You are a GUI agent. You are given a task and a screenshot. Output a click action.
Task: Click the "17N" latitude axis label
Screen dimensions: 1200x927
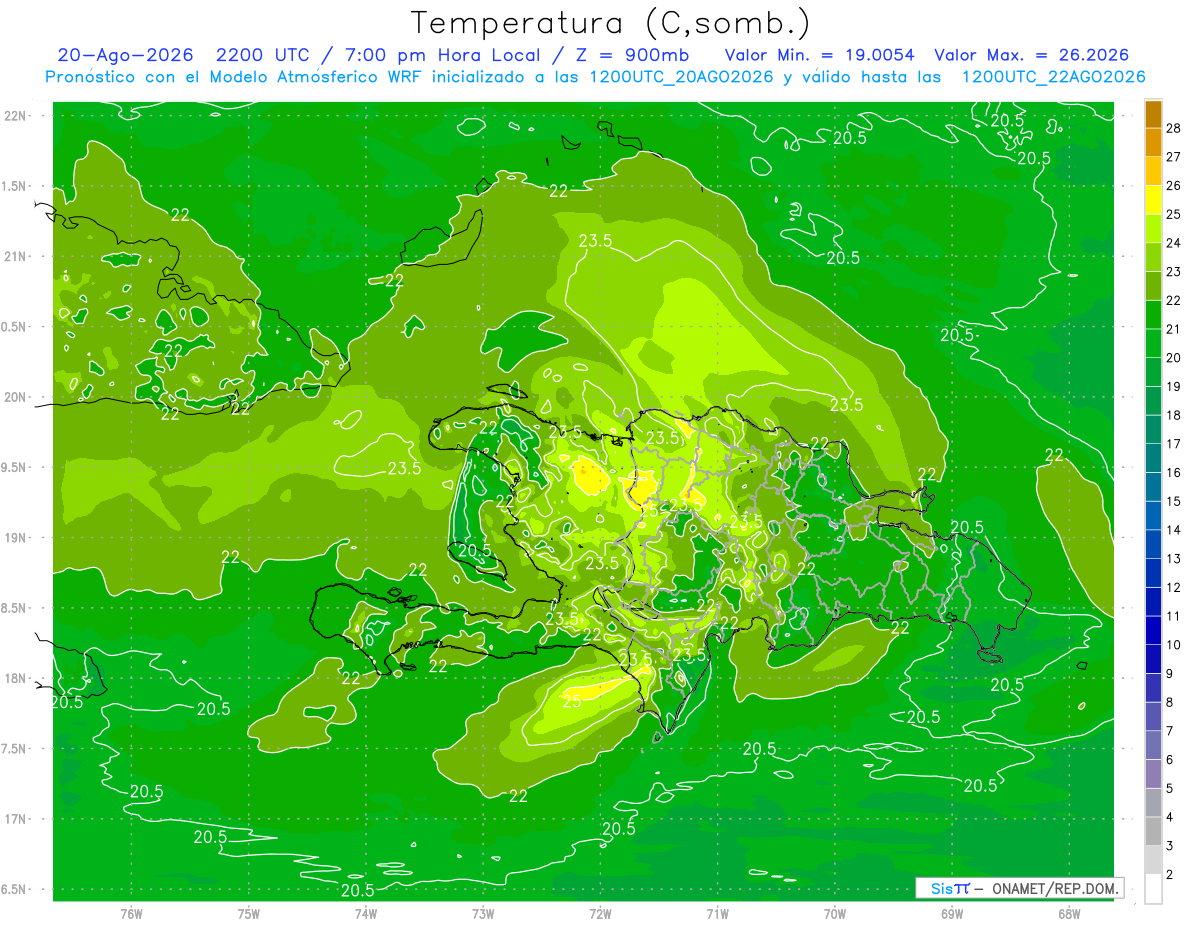pos(15,820)
